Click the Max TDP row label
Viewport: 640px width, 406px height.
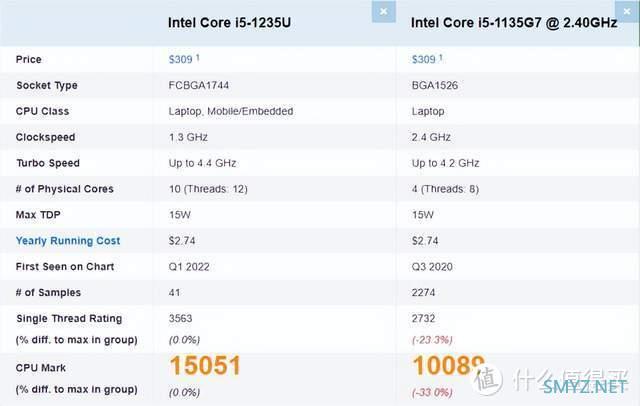click(38, 215)
